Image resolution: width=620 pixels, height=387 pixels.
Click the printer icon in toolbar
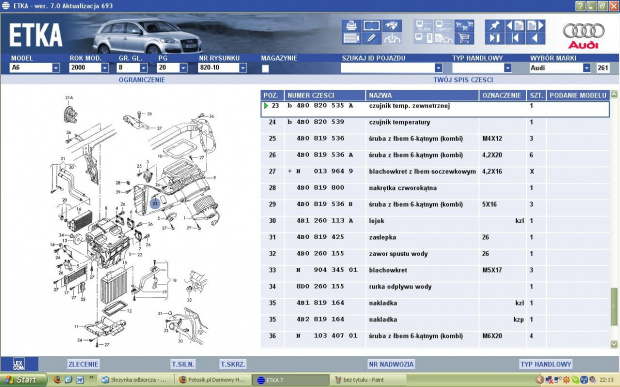[351, 26]
